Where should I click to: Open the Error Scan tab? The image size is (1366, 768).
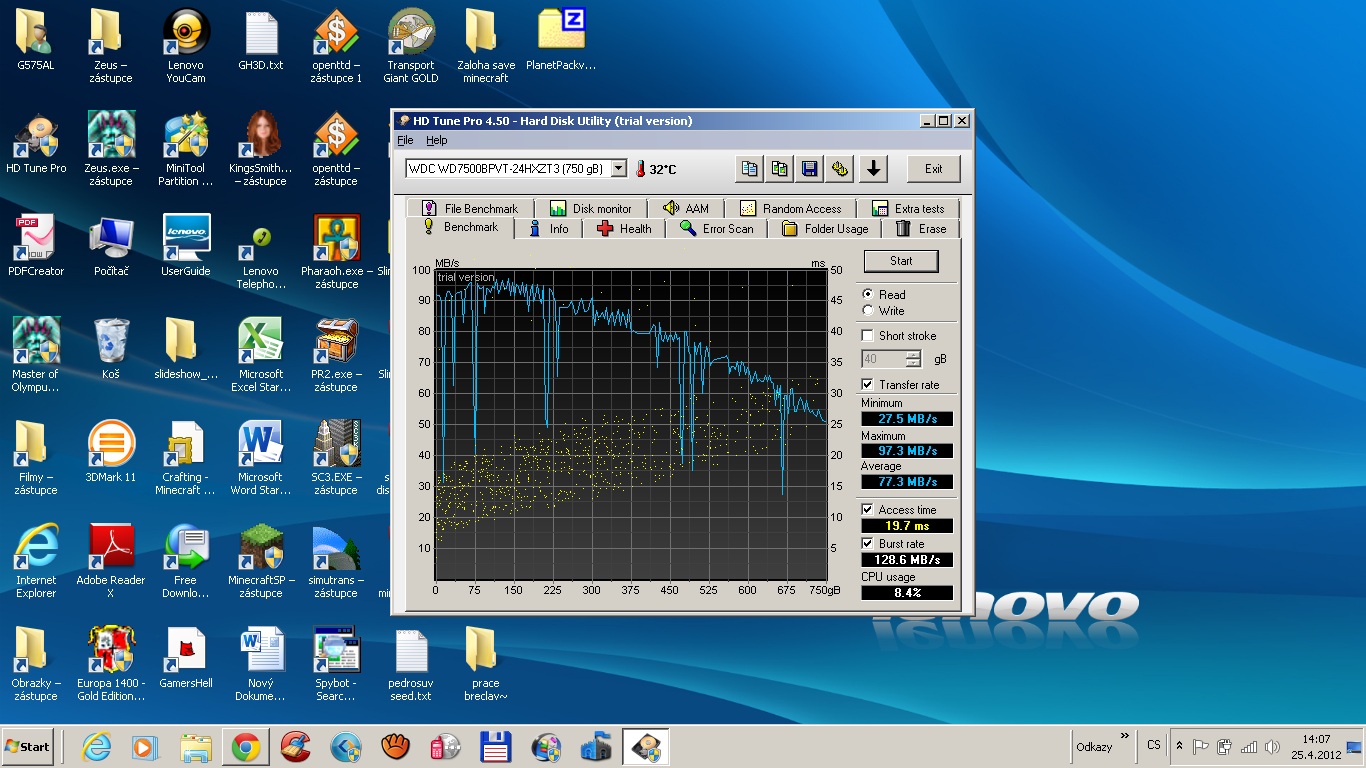[x=717, y=229]
